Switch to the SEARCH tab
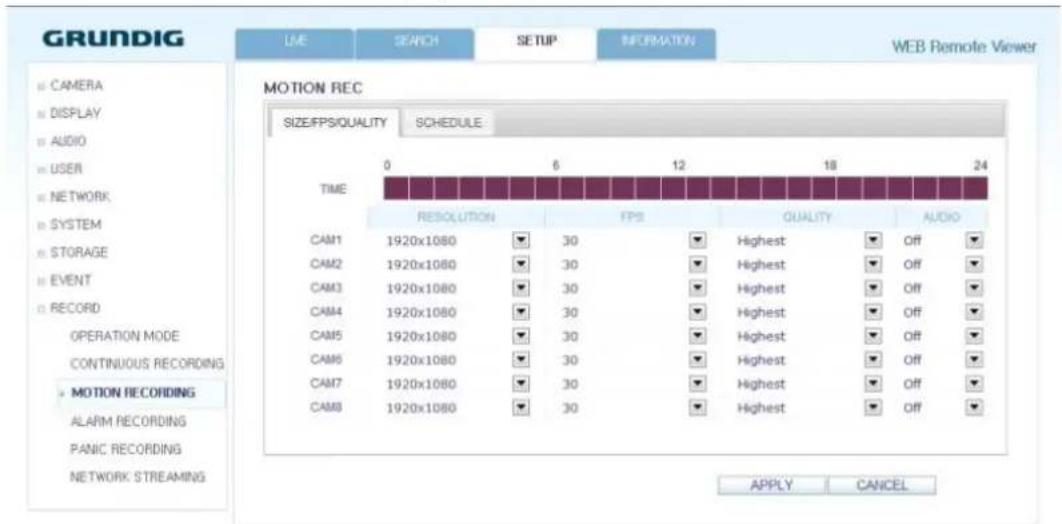The image size is (1062, 524). click(x=415, y=44)
